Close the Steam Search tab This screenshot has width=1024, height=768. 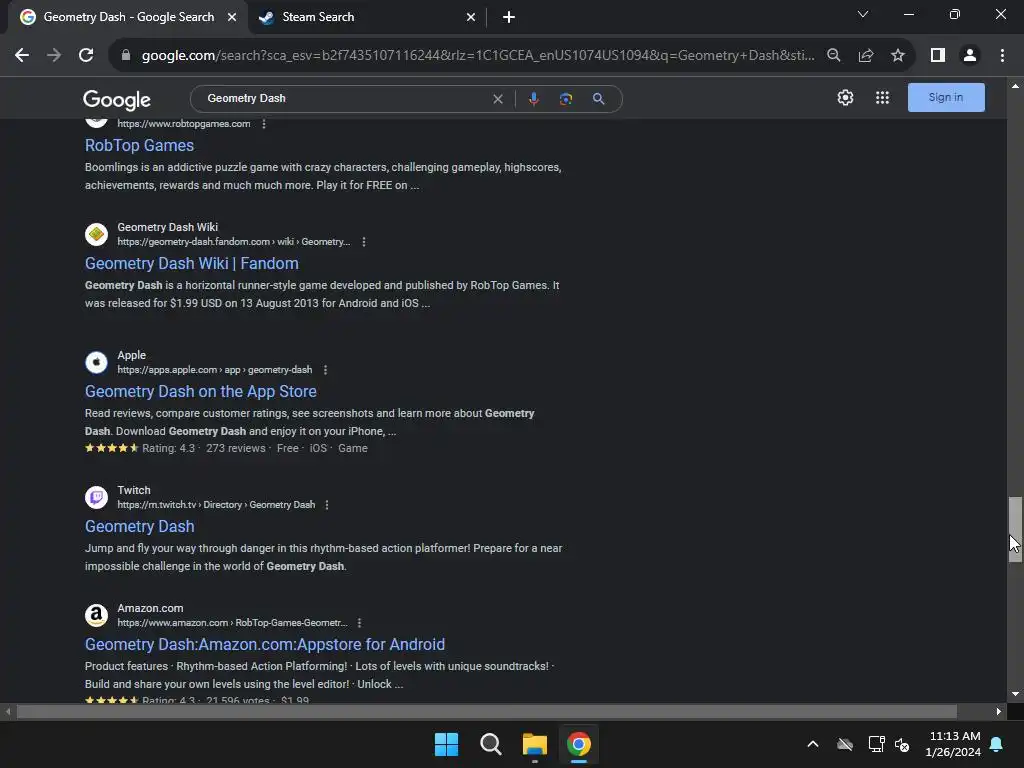(471, 18)
